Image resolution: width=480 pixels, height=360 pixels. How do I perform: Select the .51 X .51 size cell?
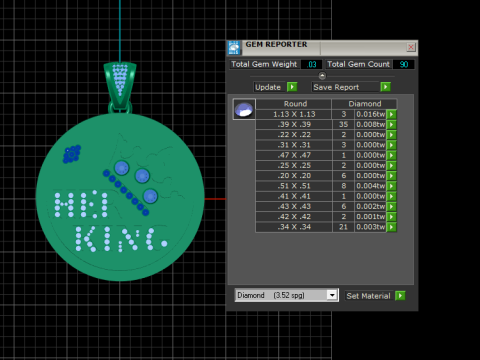pos(294,186)
